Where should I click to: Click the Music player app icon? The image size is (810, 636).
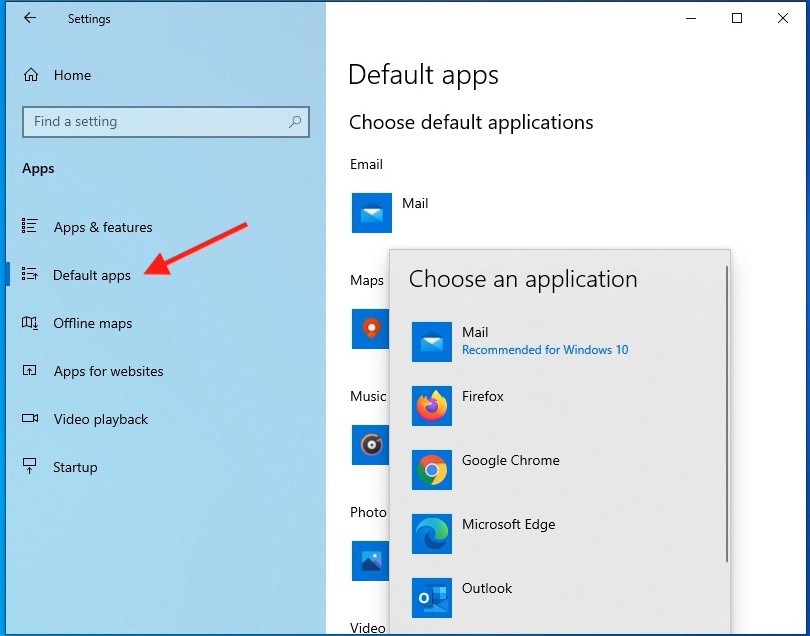[x=370, y=445]
